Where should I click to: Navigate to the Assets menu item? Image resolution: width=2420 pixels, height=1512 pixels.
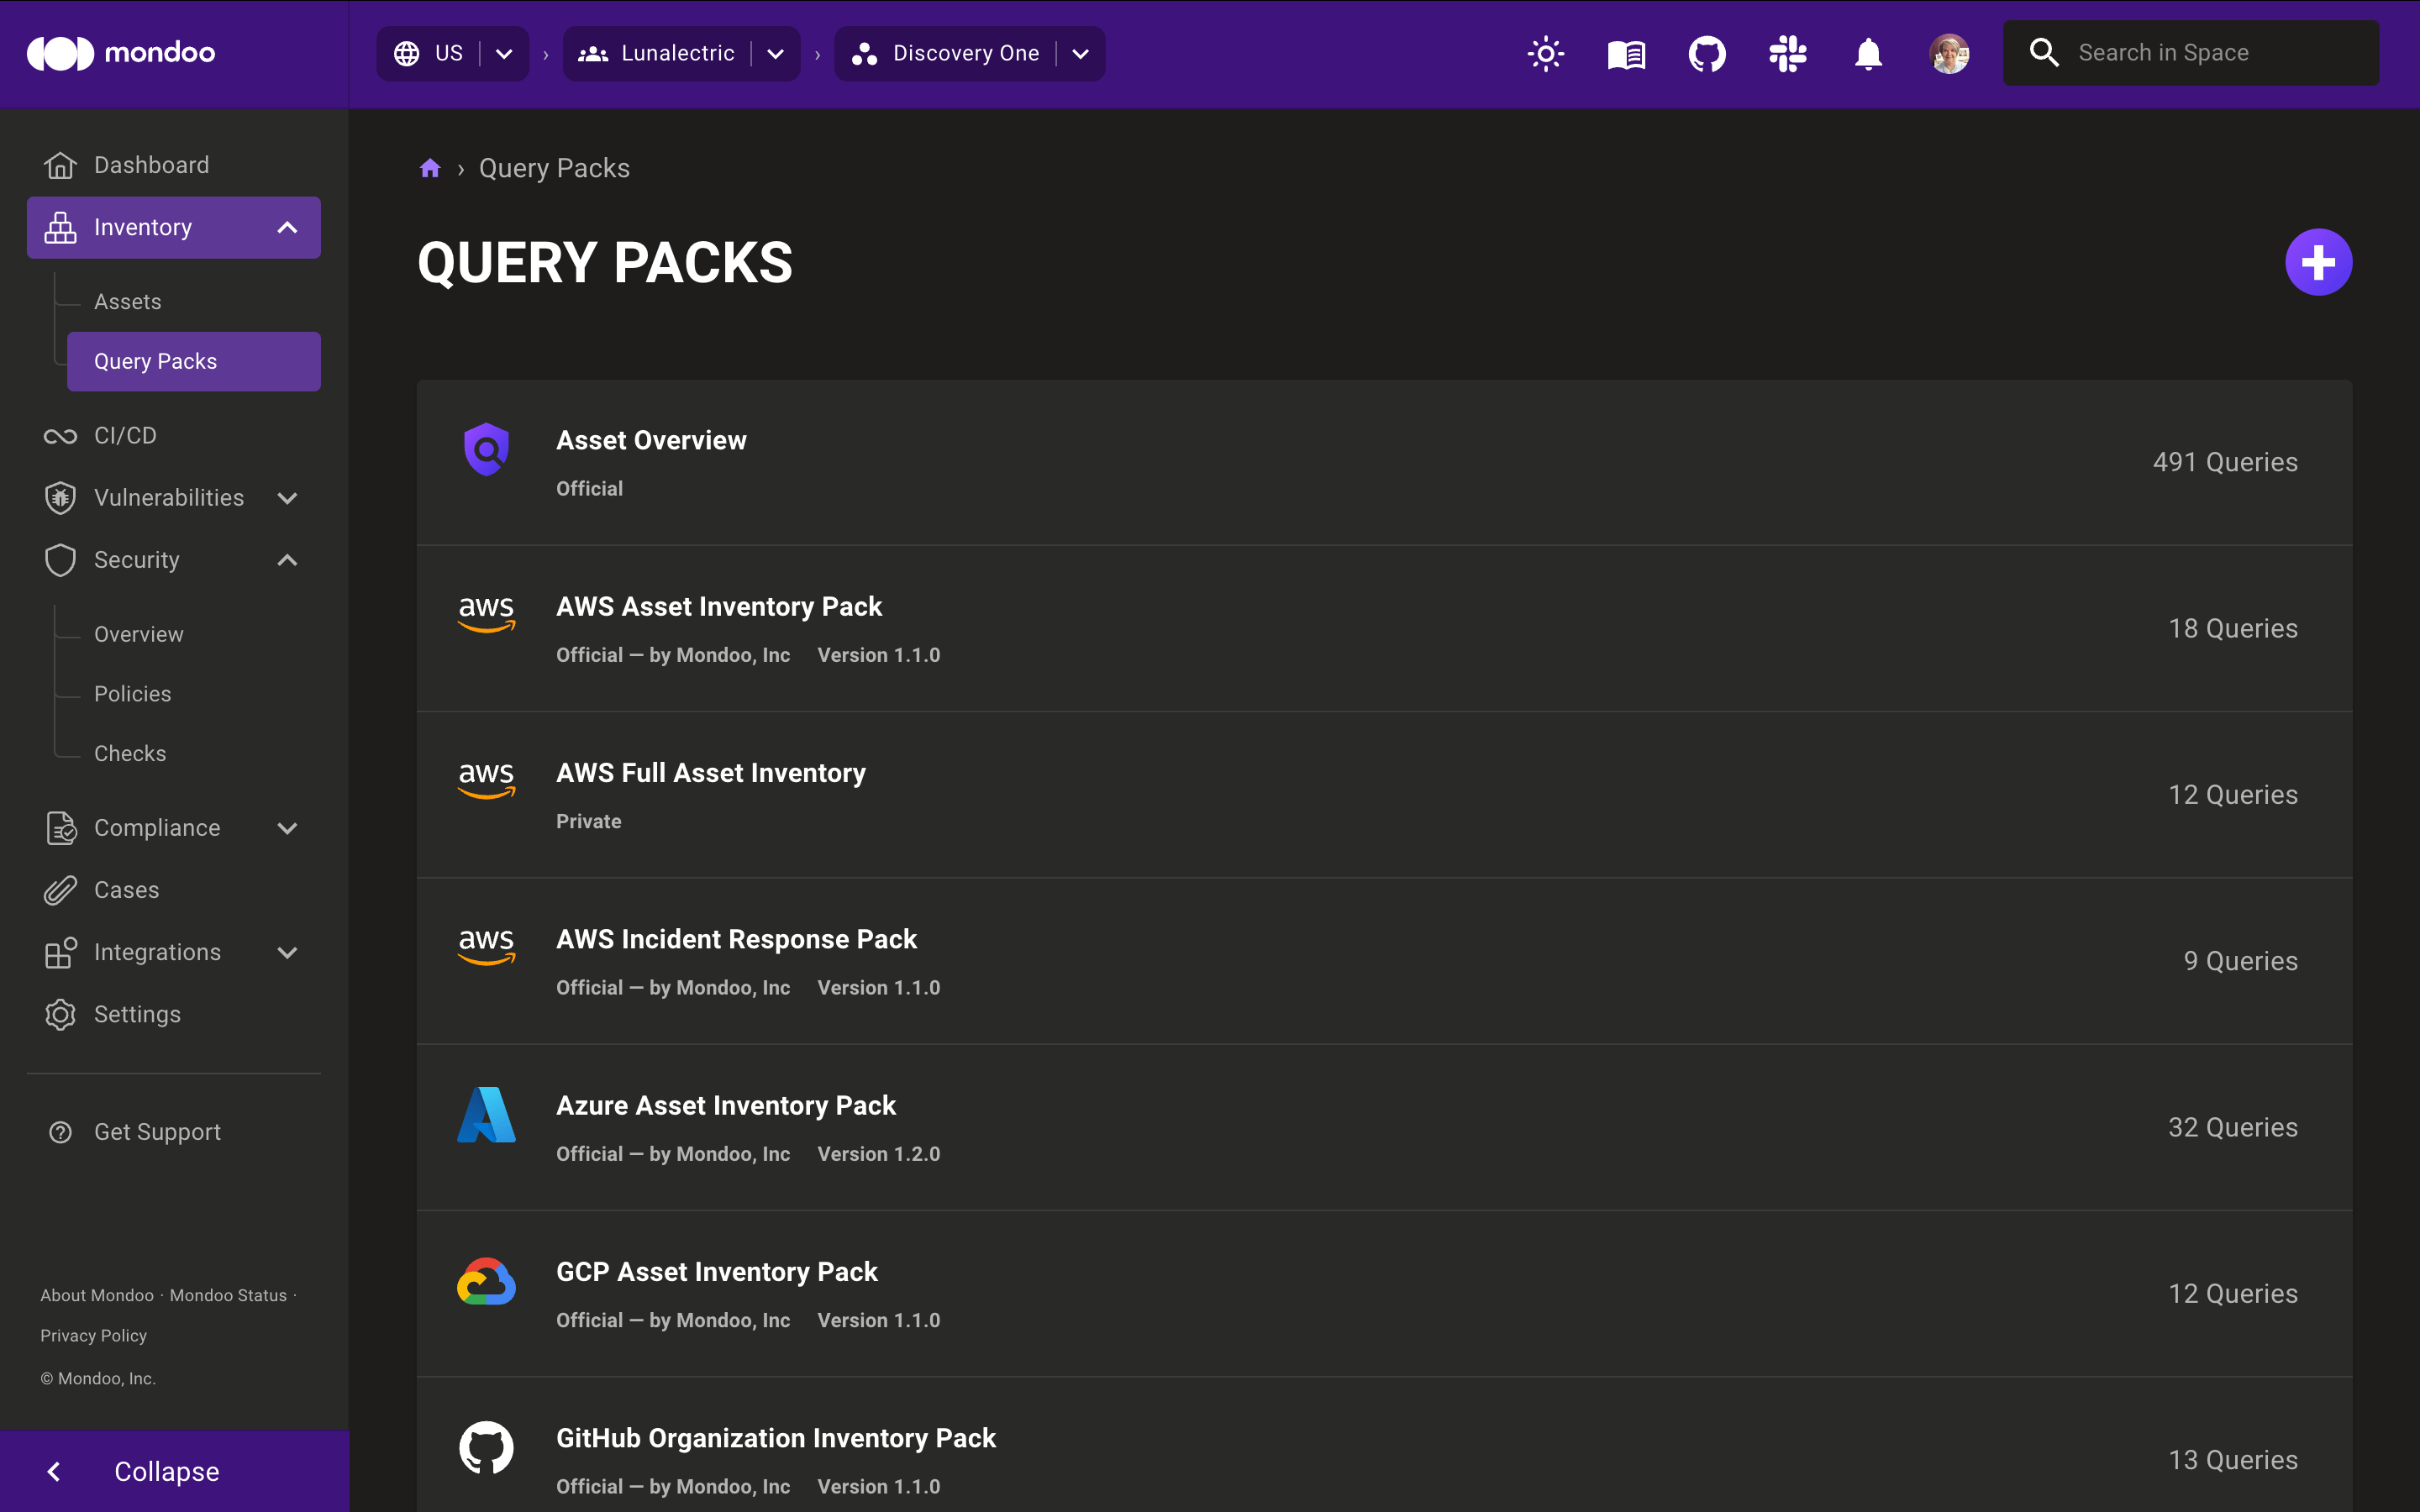[127, 300]
